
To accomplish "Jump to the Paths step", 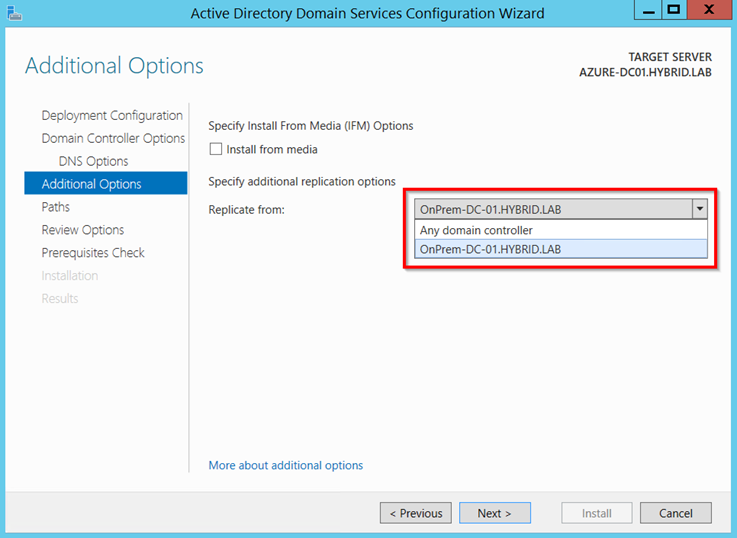I will point(55,207).
